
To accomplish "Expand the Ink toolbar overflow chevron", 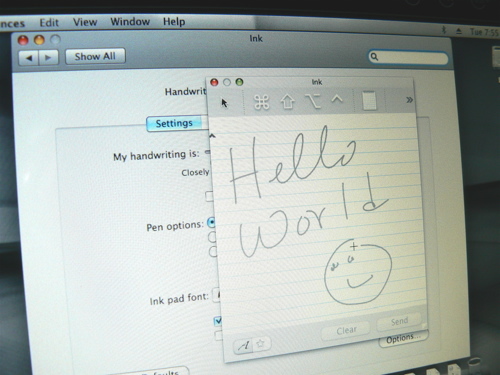I will [409, 100].
